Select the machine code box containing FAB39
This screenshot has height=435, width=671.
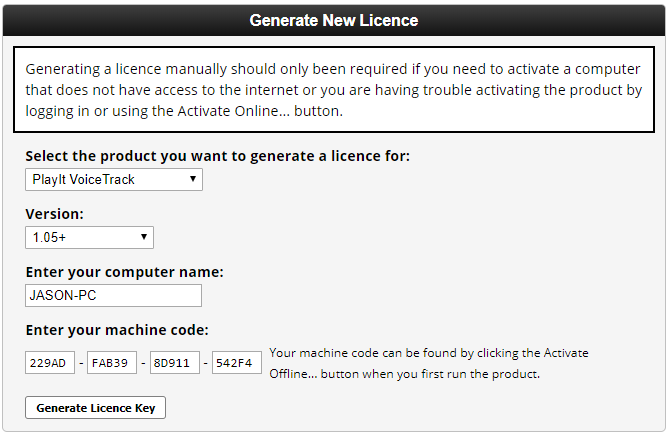pyautogui.click(x=112, y=363)
